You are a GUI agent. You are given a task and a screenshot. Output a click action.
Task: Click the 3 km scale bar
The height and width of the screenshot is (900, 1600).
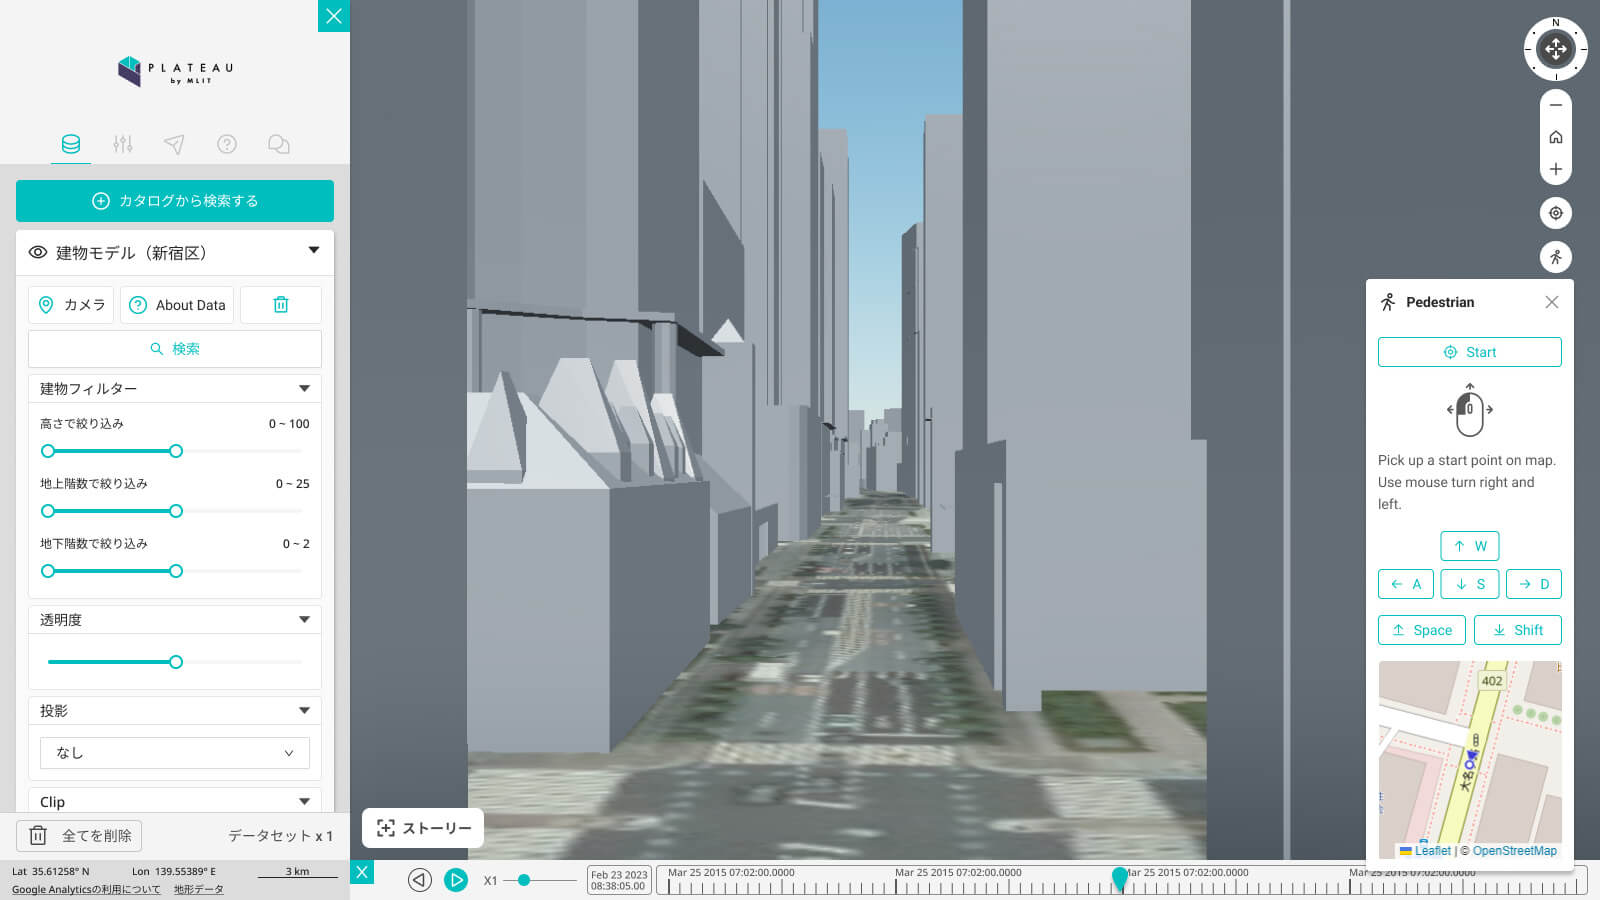click(x=297, y=872)
